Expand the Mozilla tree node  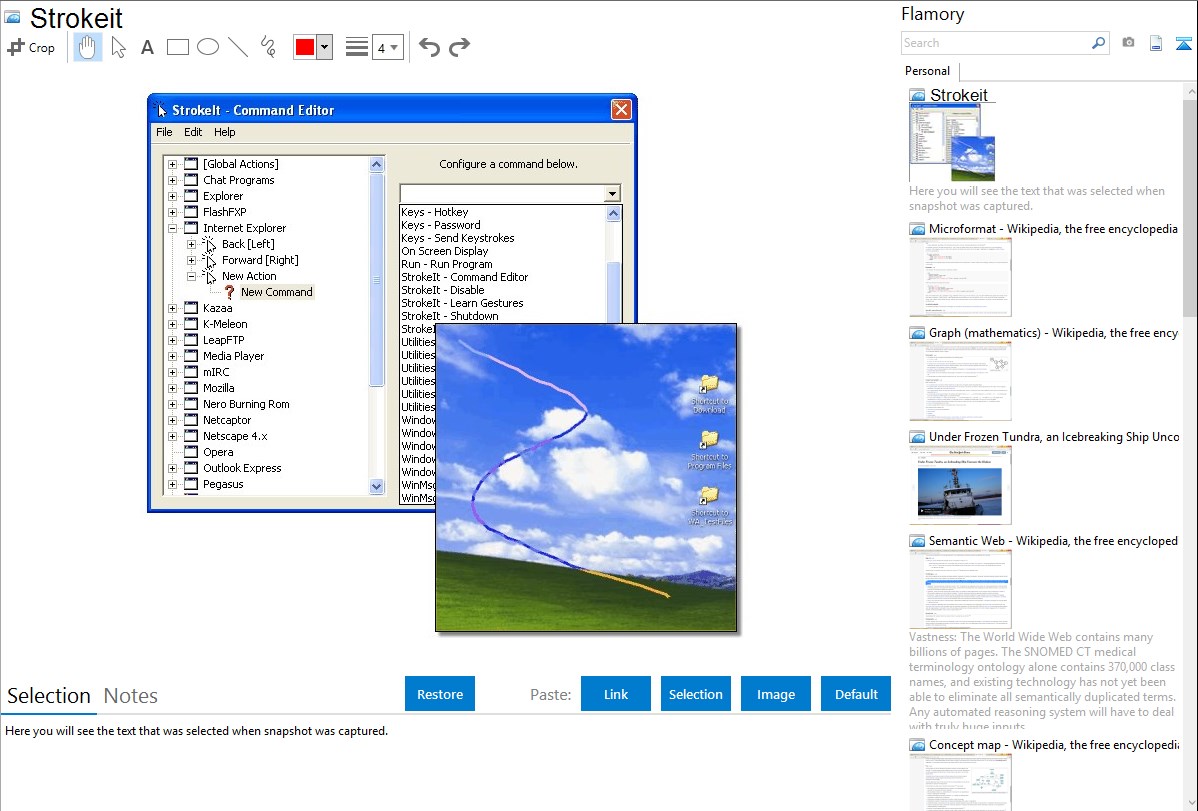tap(173, 388)
